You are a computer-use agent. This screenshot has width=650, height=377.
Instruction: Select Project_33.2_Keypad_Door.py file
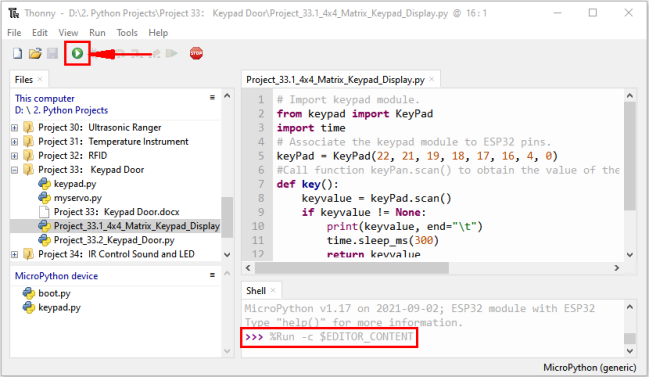[114, 240]
